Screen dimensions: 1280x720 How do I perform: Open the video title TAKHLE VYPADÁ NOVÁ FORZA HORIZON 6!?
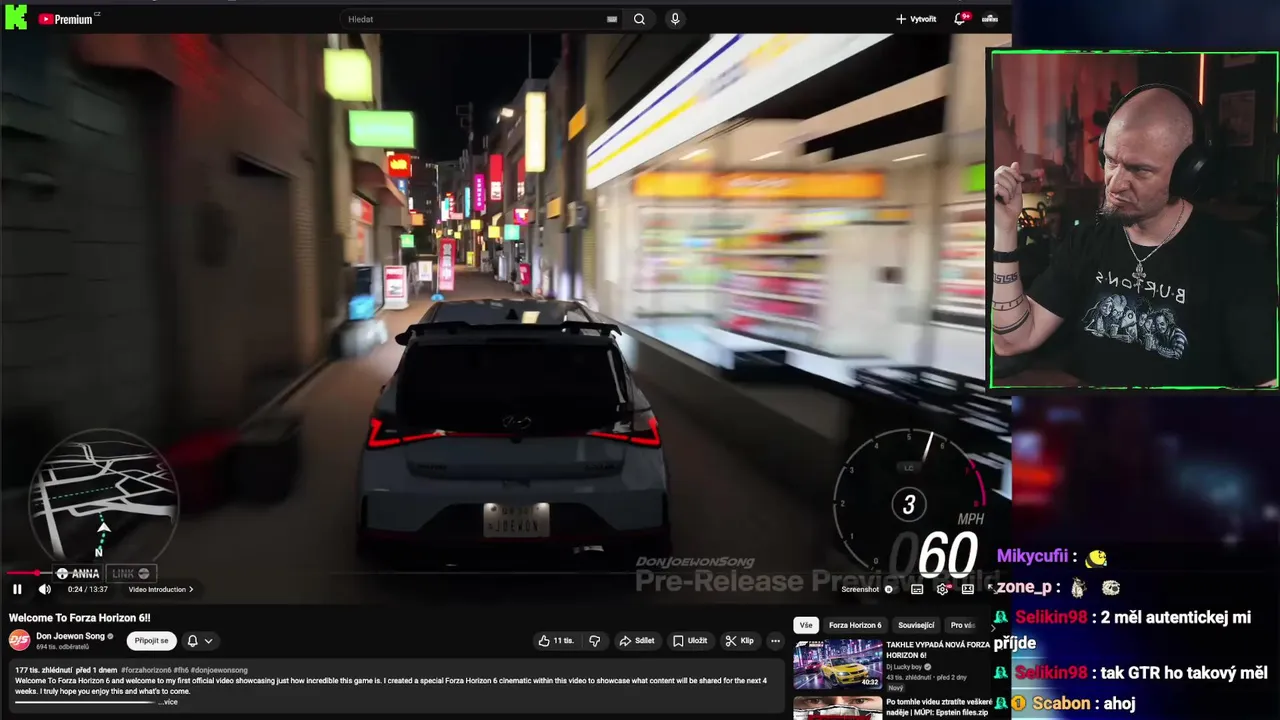[x=938, y=649]
